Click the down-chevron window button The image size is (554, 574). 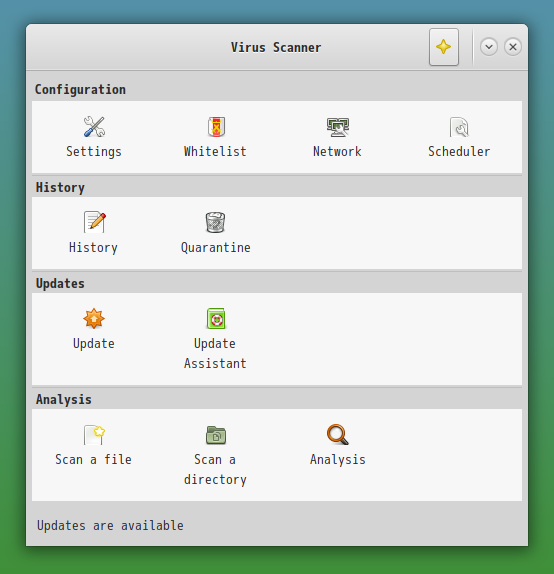click(x=489, y=47)
